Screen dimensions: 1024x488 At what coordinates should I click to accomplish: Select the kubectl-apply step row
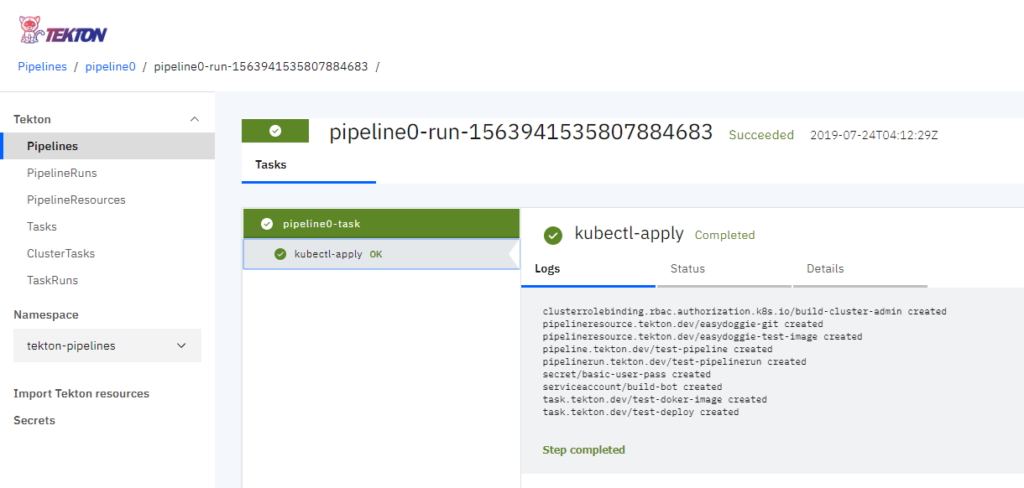pos(381,254)
